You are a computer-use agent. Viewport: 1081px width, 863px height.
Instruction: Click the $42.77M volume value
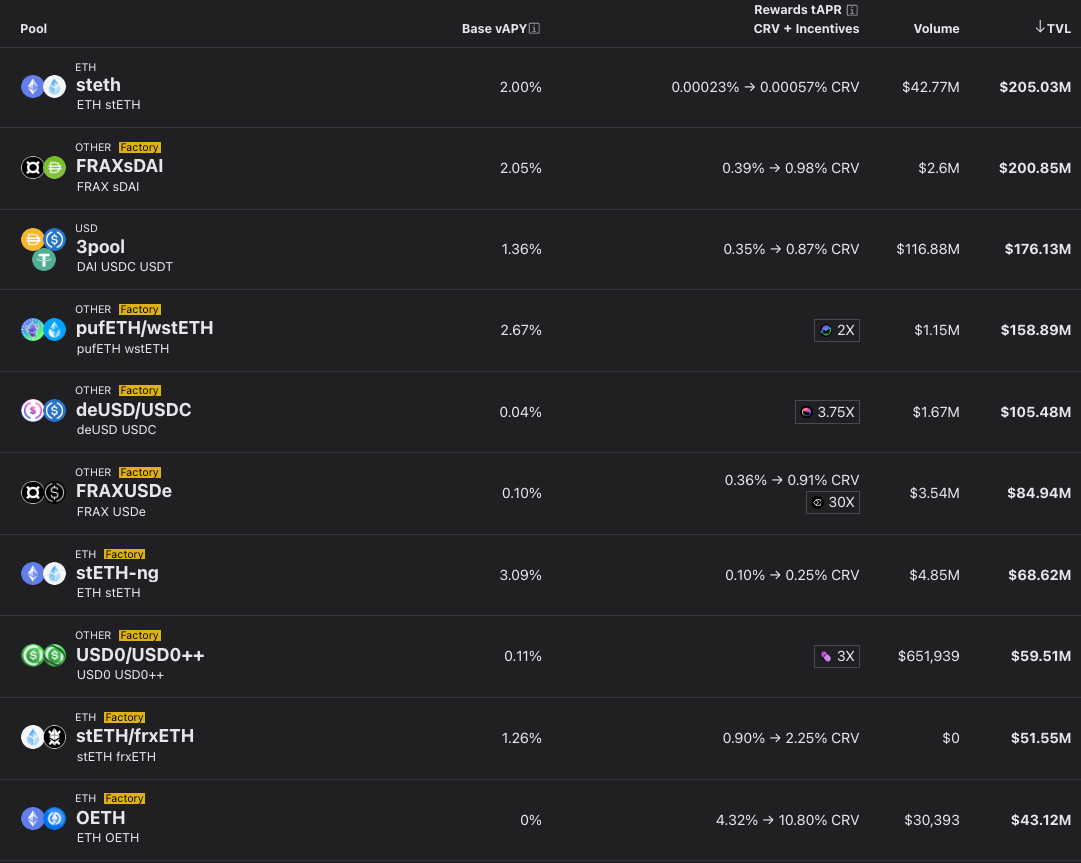click(x=931, y=87)
